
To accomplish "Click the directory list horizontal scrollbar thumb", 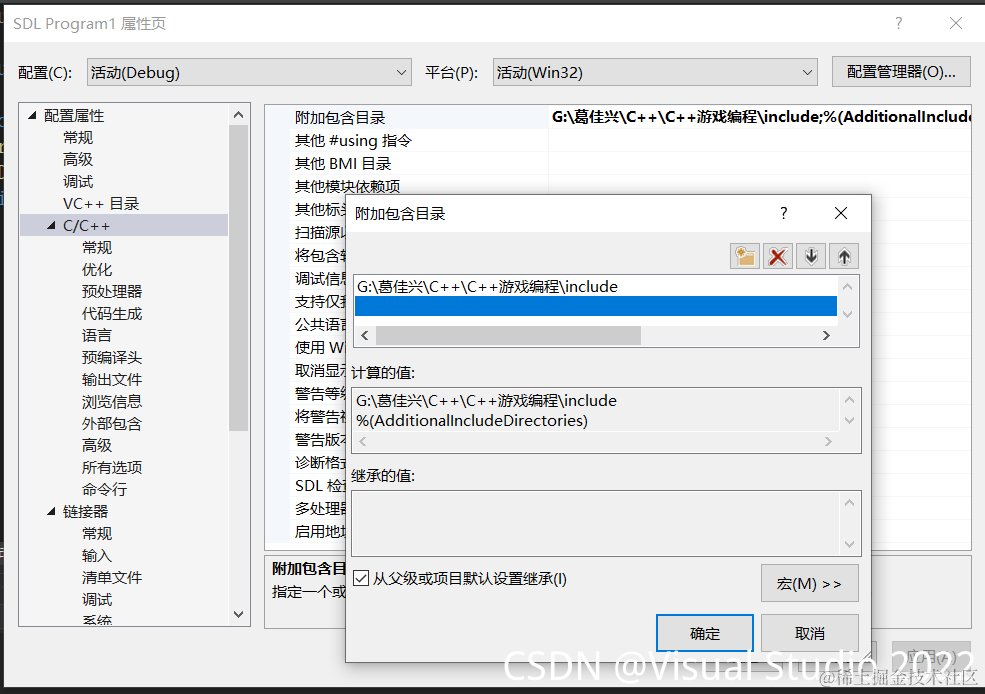I will 508,335.
